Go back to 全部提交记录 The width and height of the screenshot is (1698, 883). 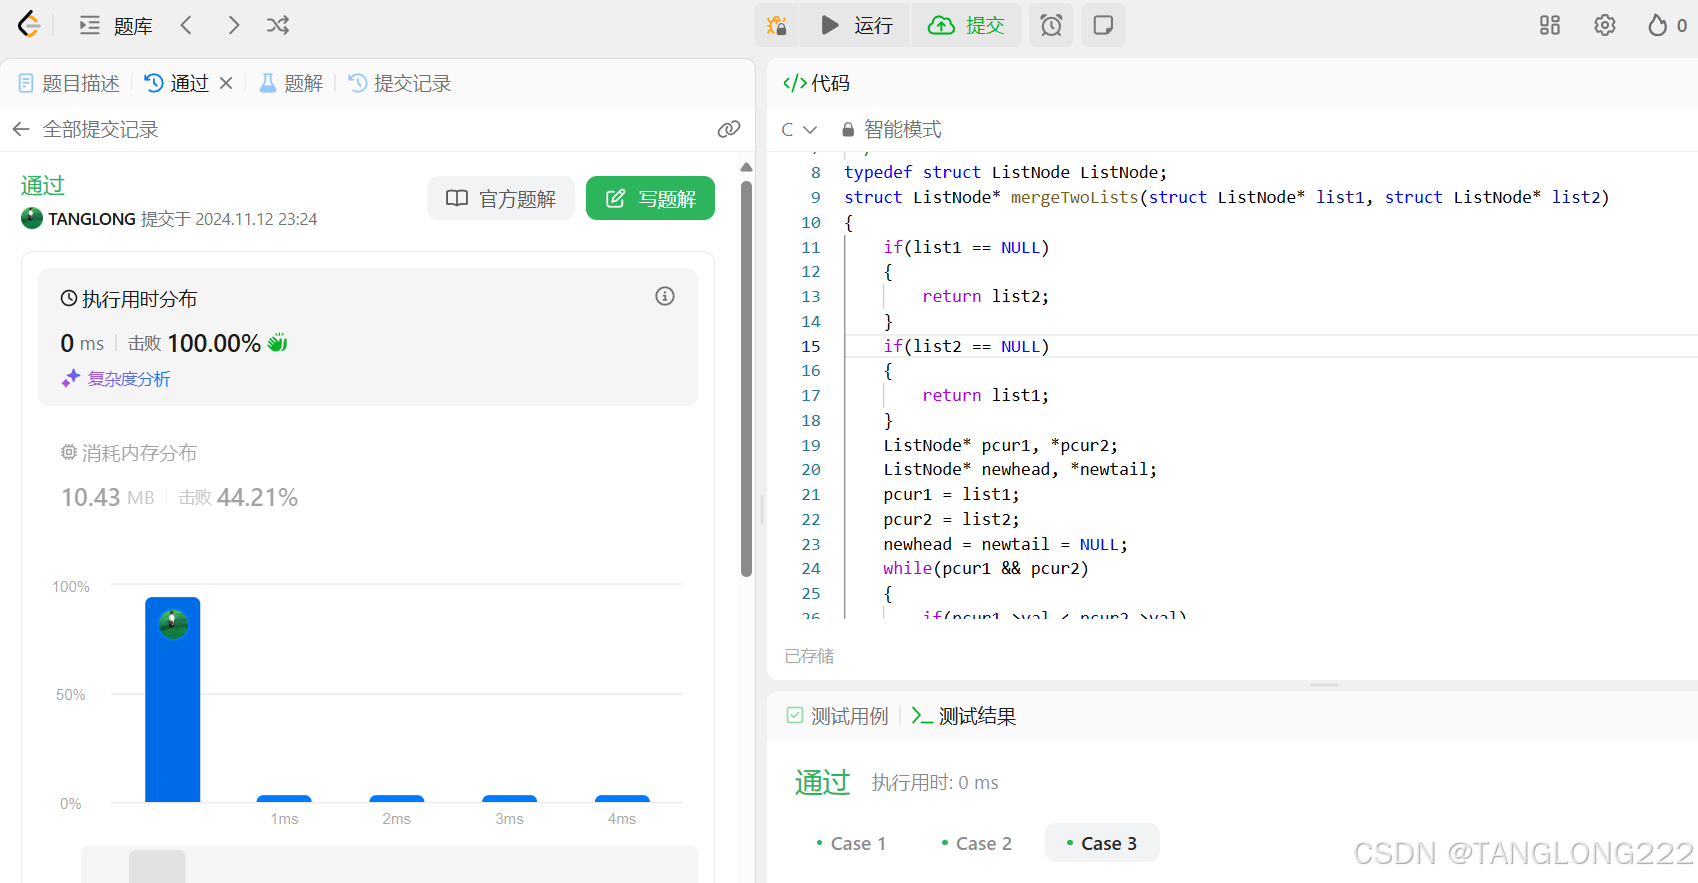(x=85, y=129)
